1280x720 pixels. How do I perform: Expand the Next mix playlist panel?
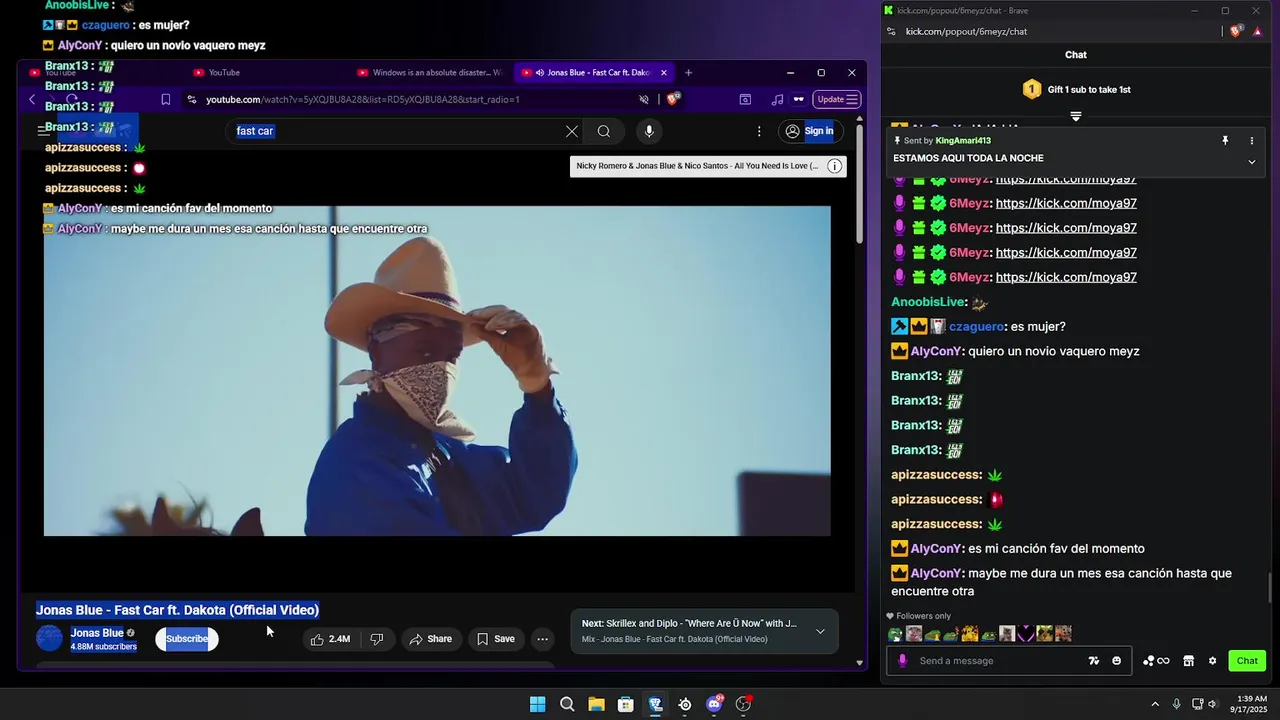pyautogui.click(x=820, y=631)
